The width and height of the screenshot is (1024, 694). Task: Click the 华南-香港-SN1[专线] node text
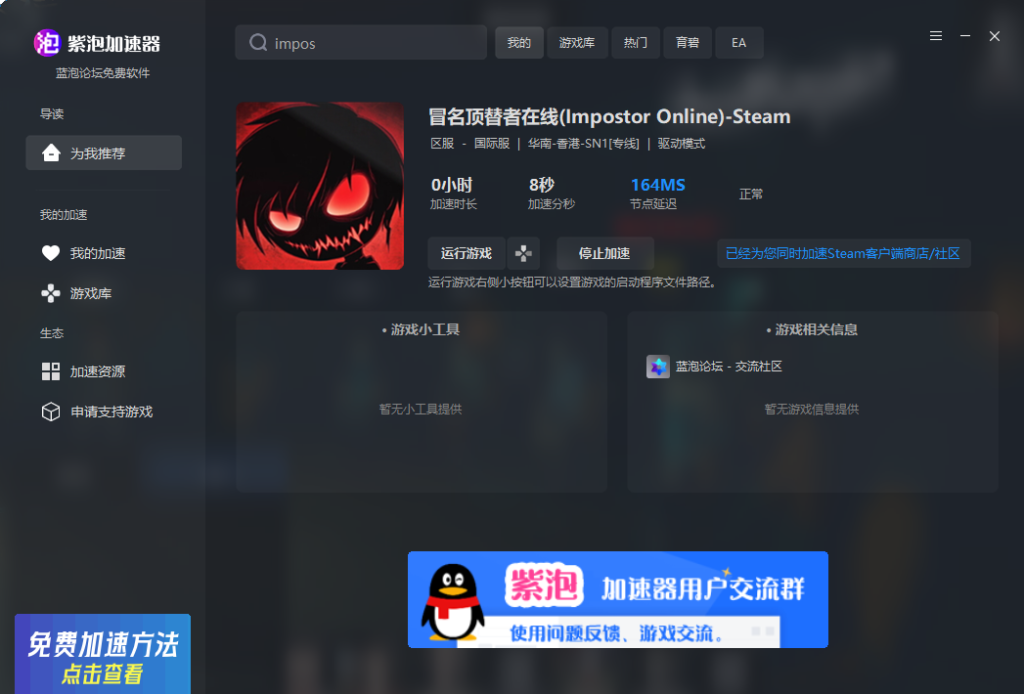pos(583,144)
